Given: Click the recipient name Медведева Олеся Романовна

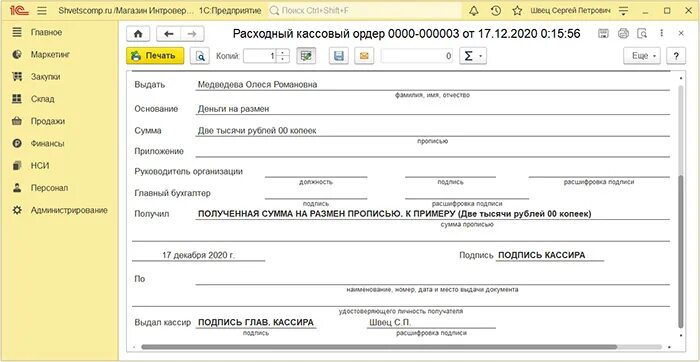Looking at the screenshot, I should [x=258, y=85].
